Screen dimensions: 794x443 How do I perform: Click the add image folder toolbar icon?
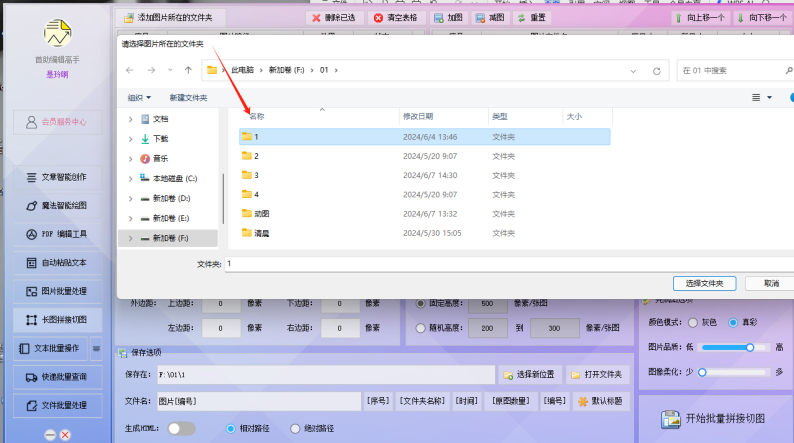[129, 18]
